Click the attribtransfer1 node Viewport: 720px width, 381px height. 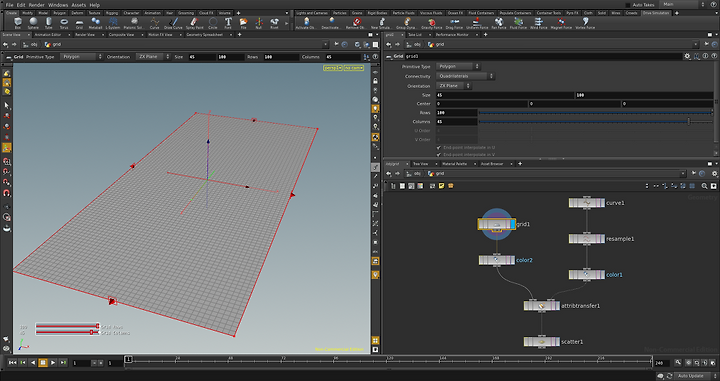click(x=541, y=306)
